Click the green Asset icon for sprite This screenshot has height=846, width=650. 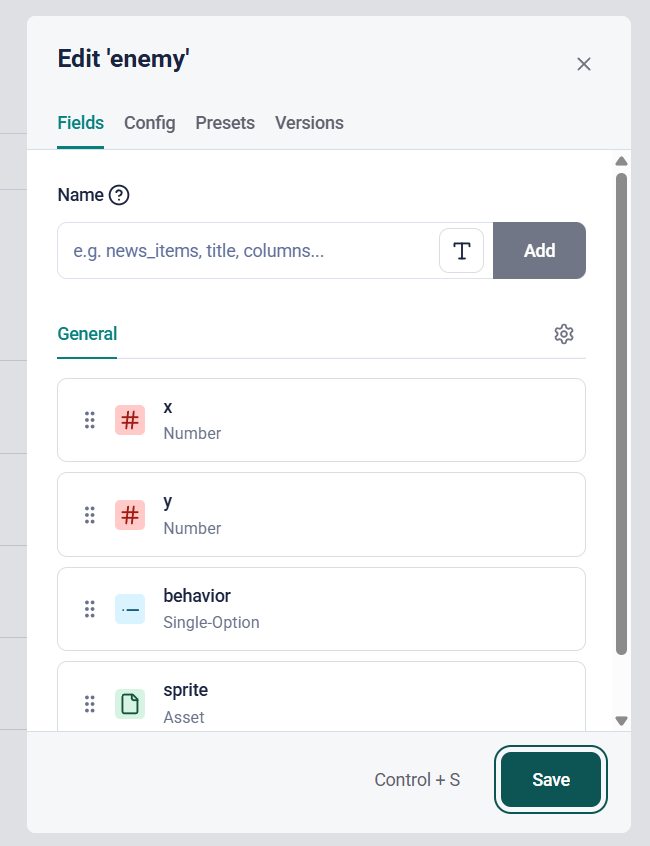click(x=130, y=703)
